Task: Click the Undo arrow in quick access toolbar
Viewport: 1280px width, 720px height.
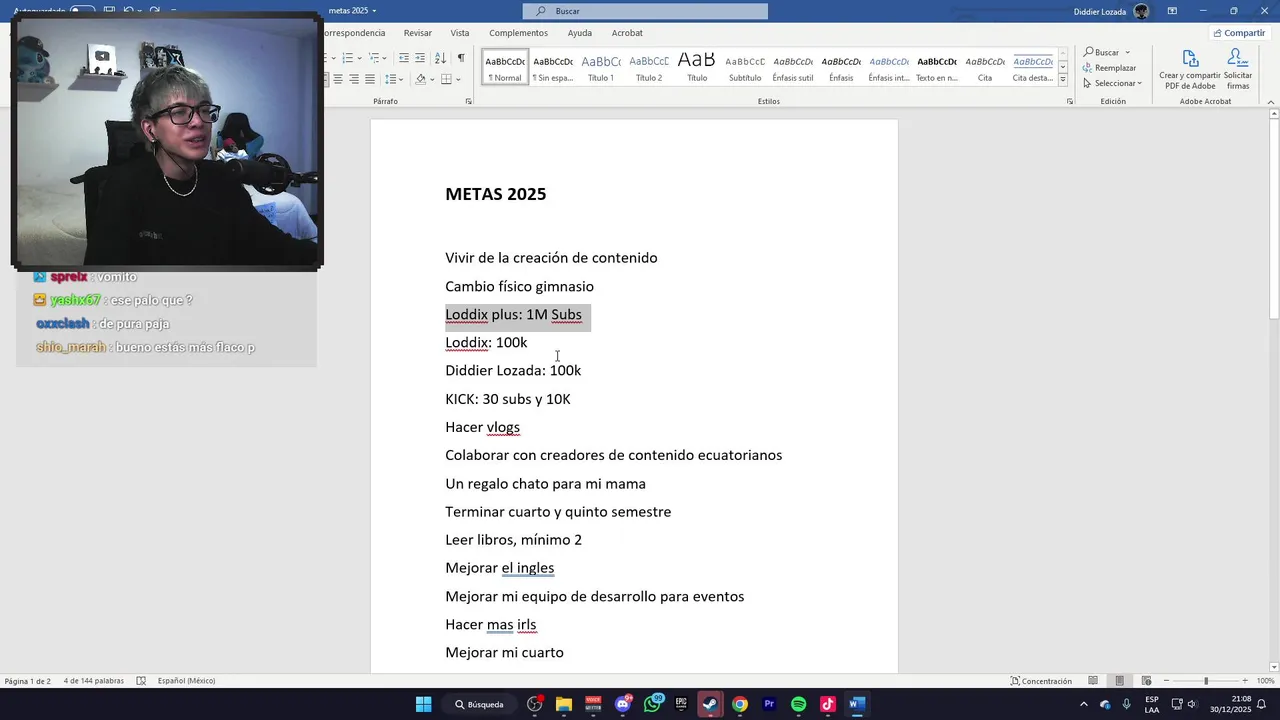Action: click(x=128, y=11)
